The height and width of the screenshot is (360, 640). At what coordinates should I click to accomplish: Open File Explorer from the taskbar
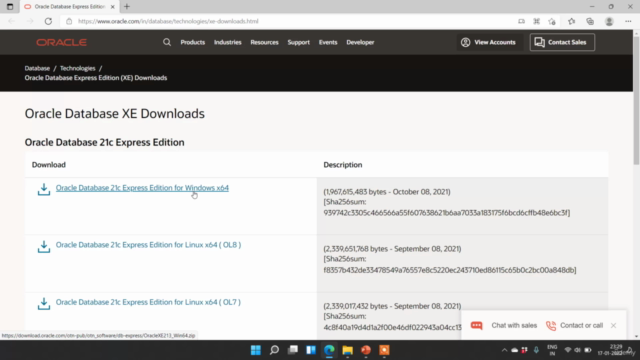tap(348, 350)
